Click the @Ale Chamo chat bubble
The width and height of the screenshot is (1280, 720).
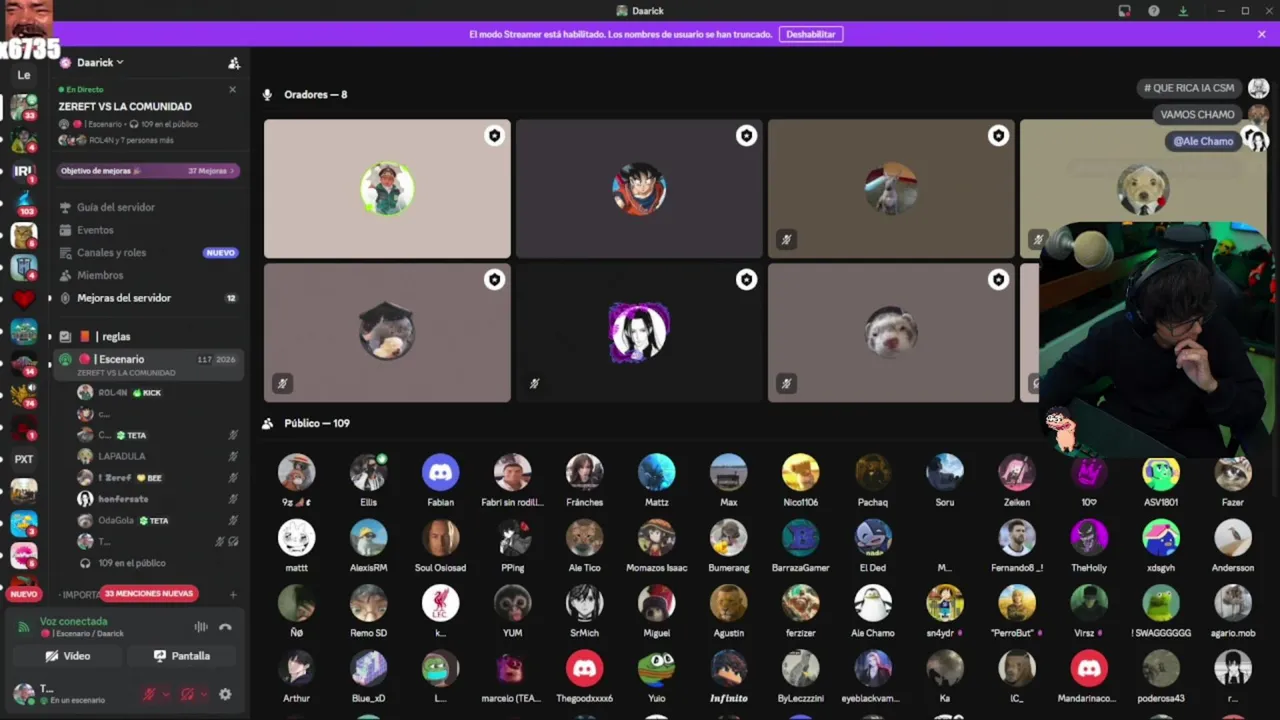[1203, 141]
